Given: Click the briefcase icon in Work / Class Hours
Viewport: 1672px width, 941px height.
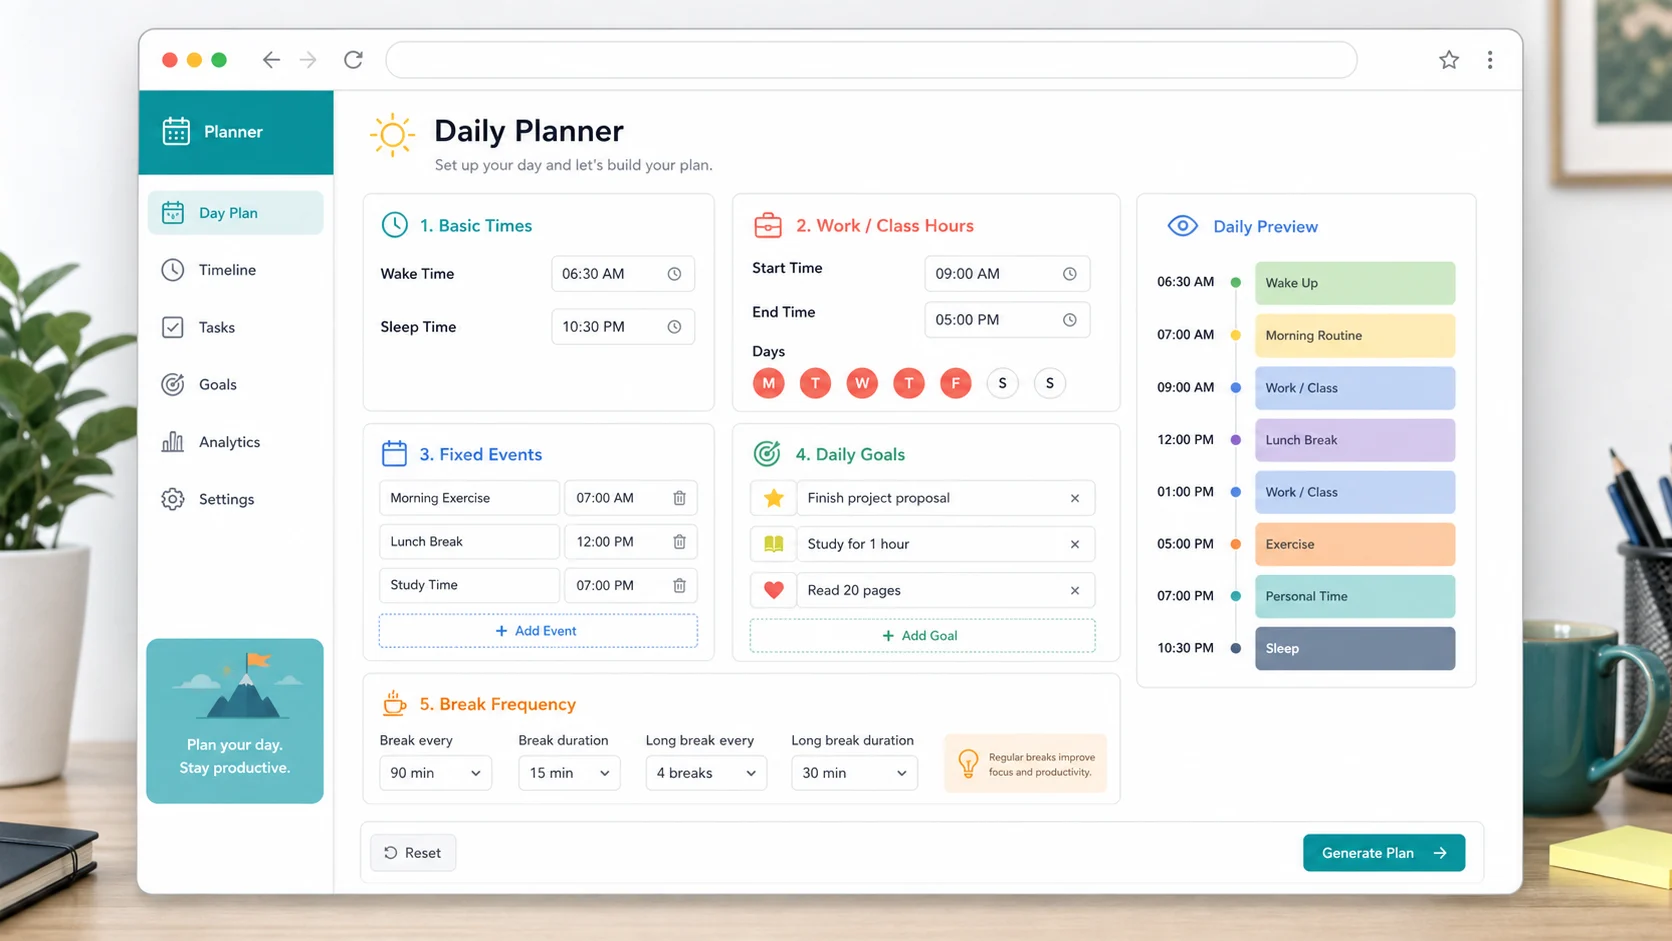Looking at the screenshot, I should pos(768,225).
